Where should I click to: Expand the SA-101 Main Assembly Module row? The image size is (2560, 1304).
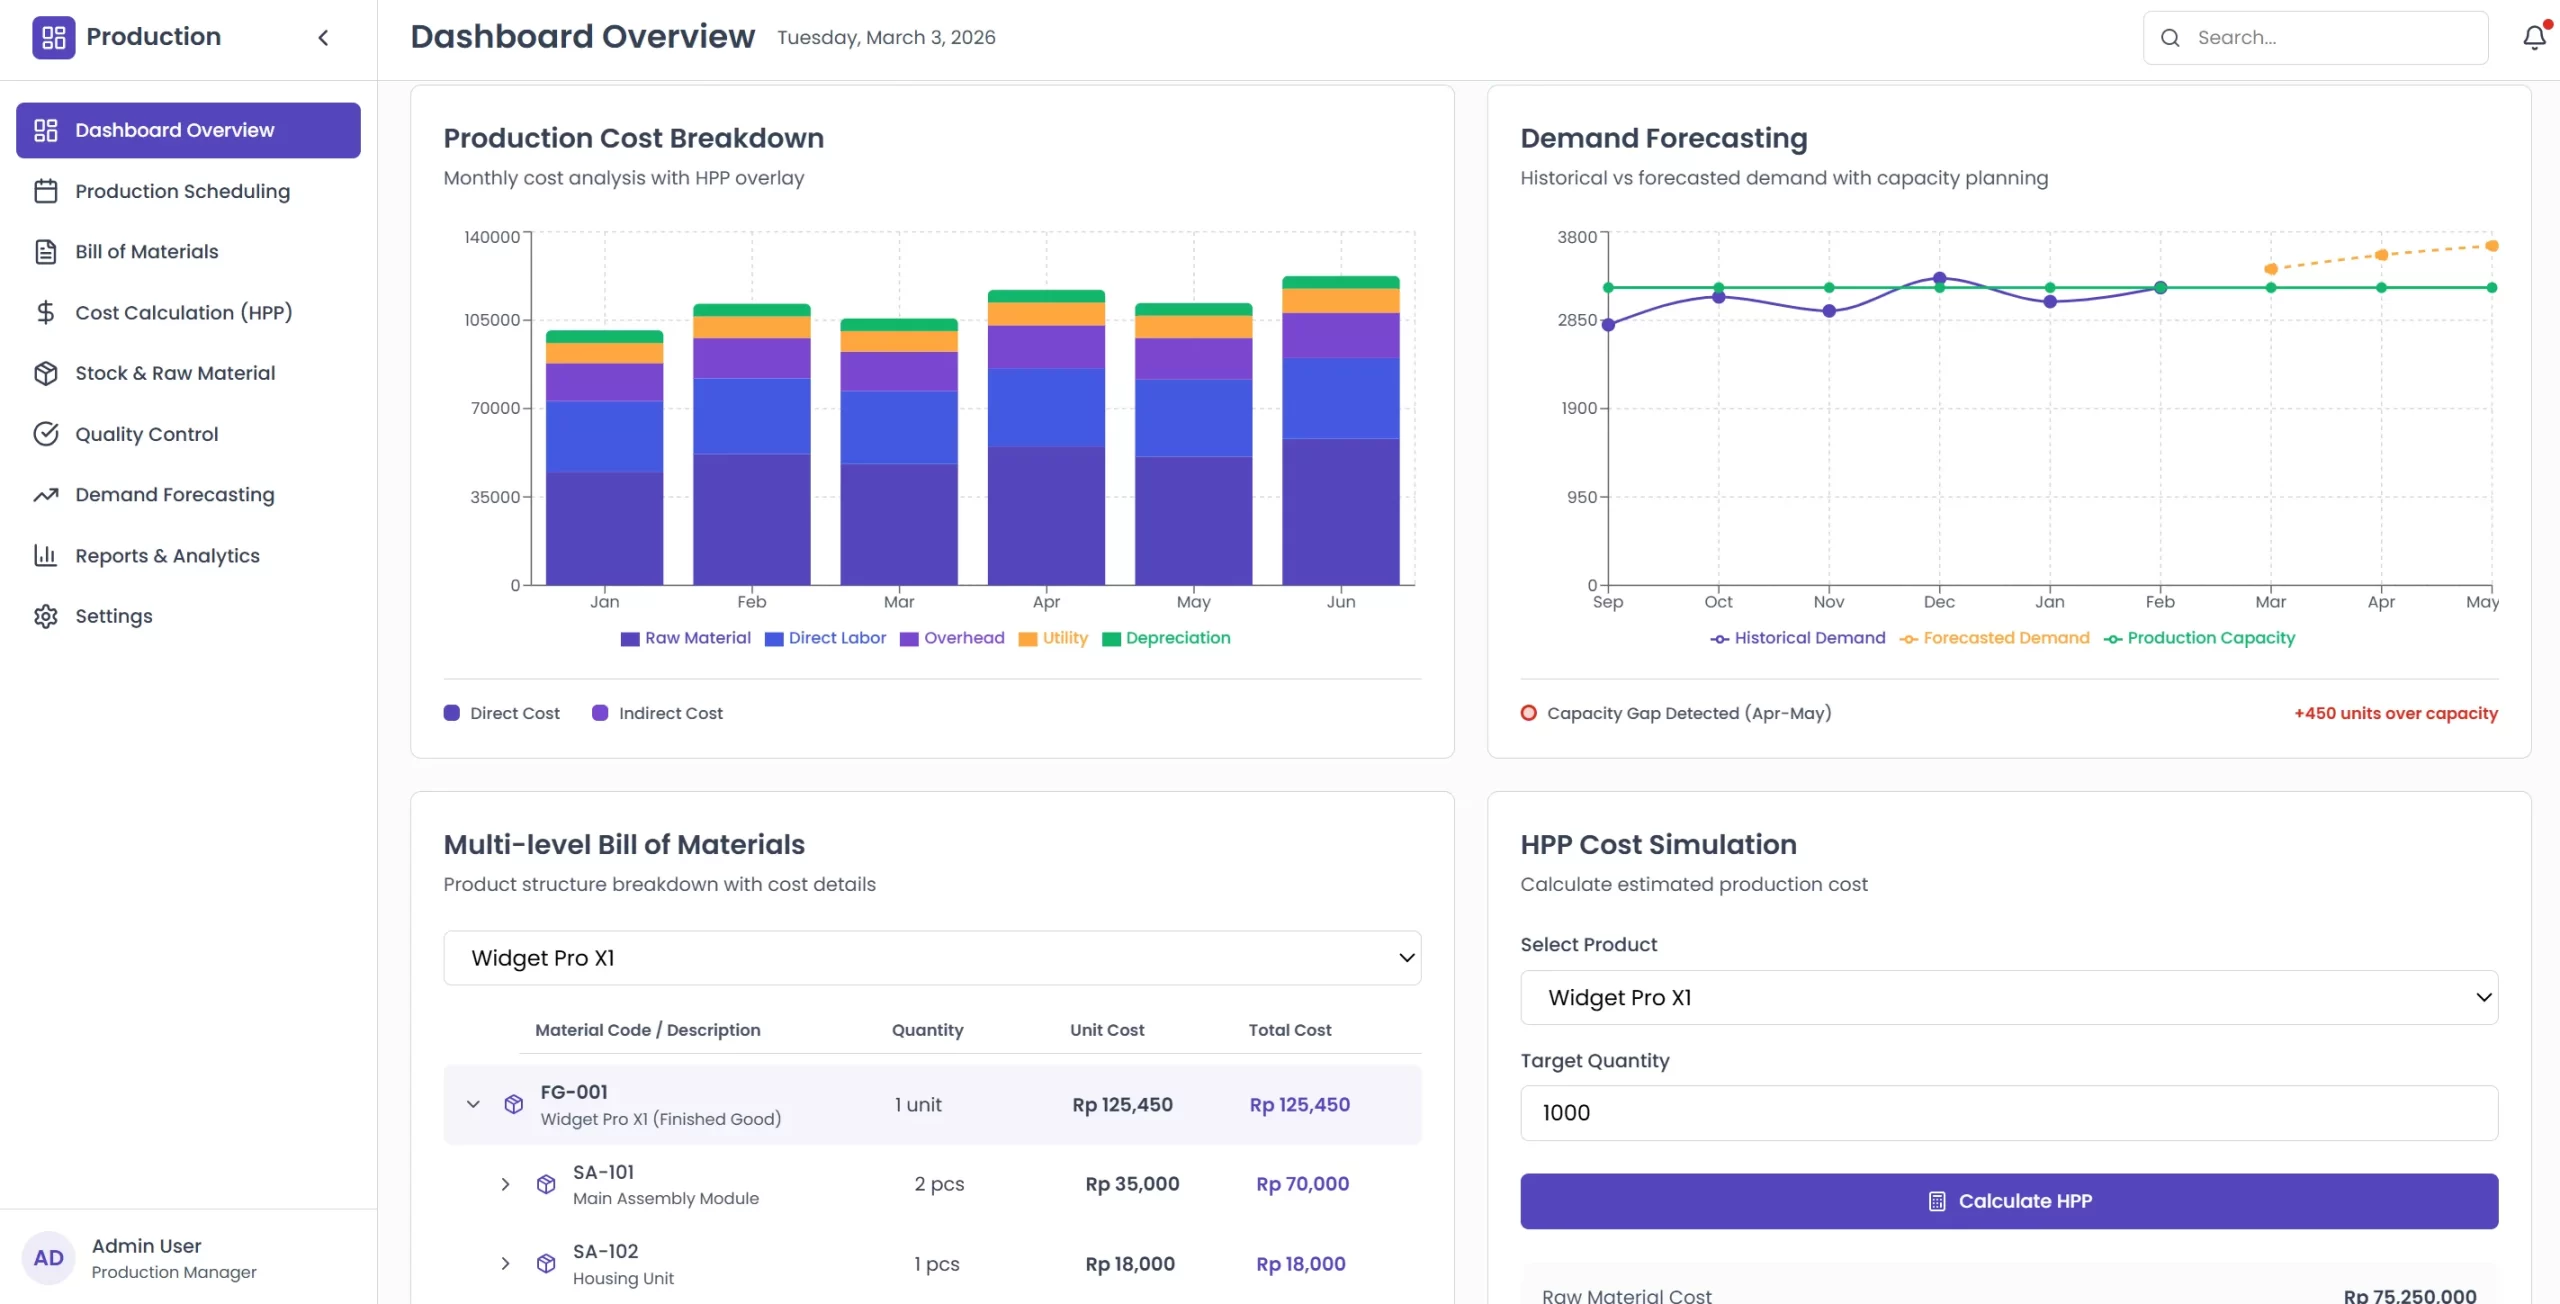[x=506, y=1184]
